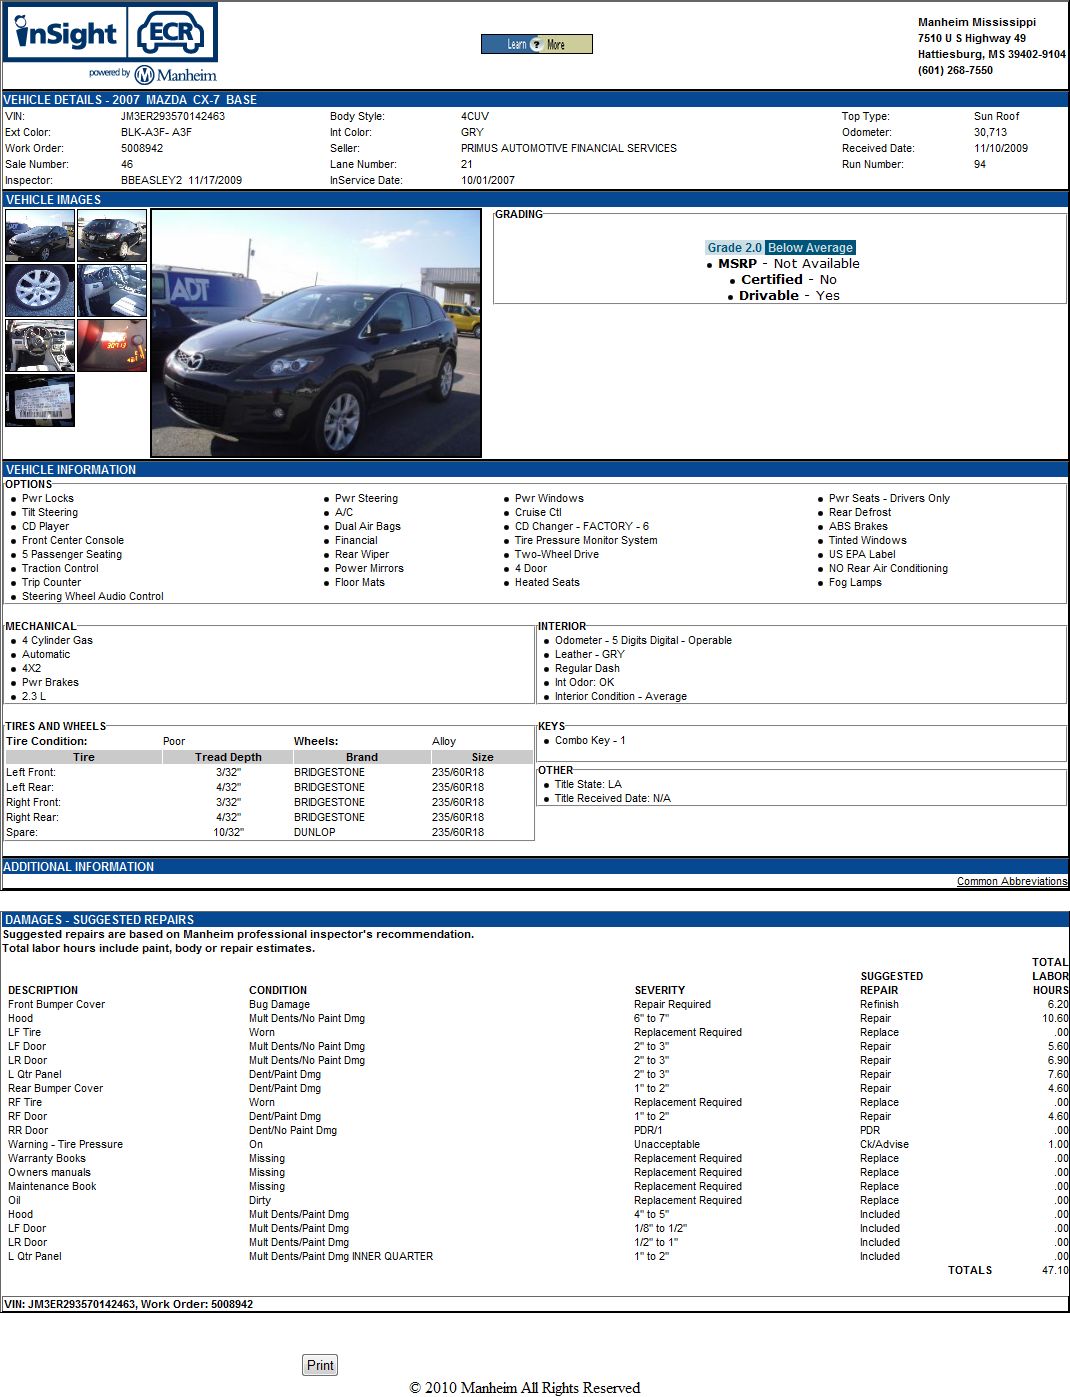Click the Leather - GRY interior entry
Screen dimensions: 1070x1397
coord(590,654)
